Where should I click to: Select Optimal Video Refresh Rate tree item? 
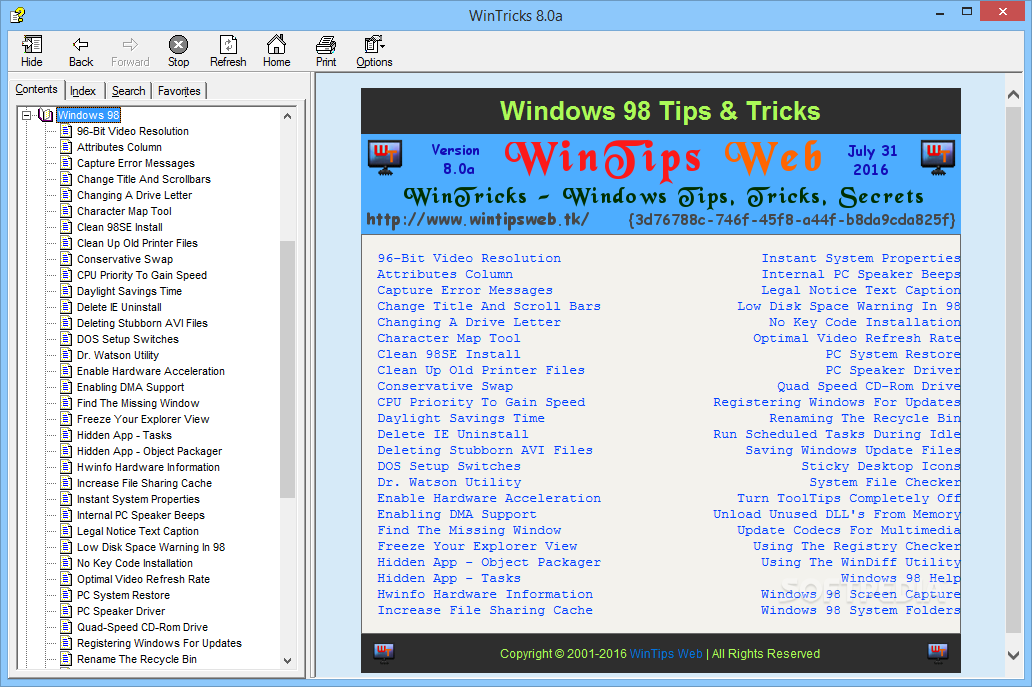pos(143,579)
